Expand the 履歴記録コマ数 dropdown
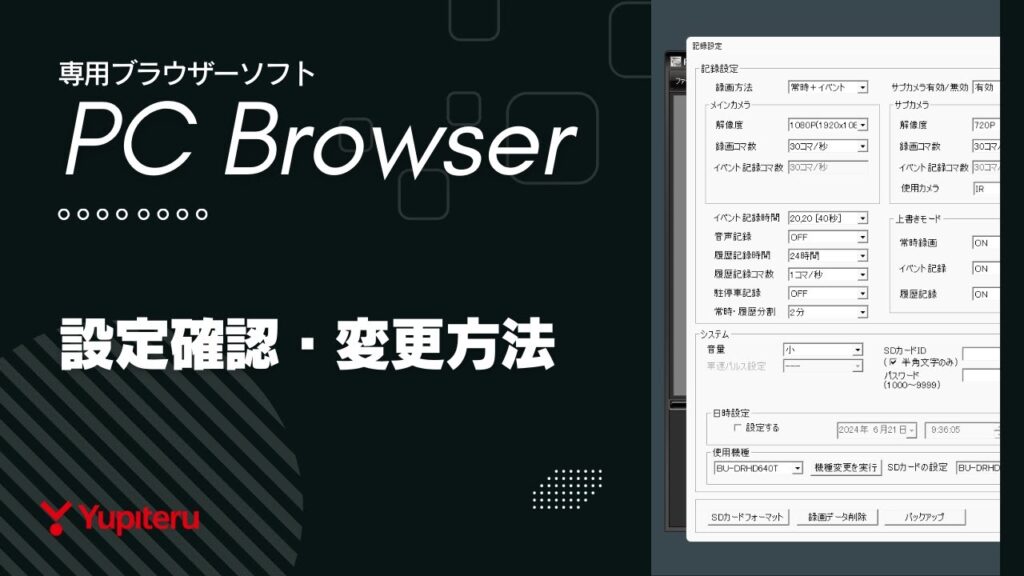The image size is (1024, 576). (828, 275)
